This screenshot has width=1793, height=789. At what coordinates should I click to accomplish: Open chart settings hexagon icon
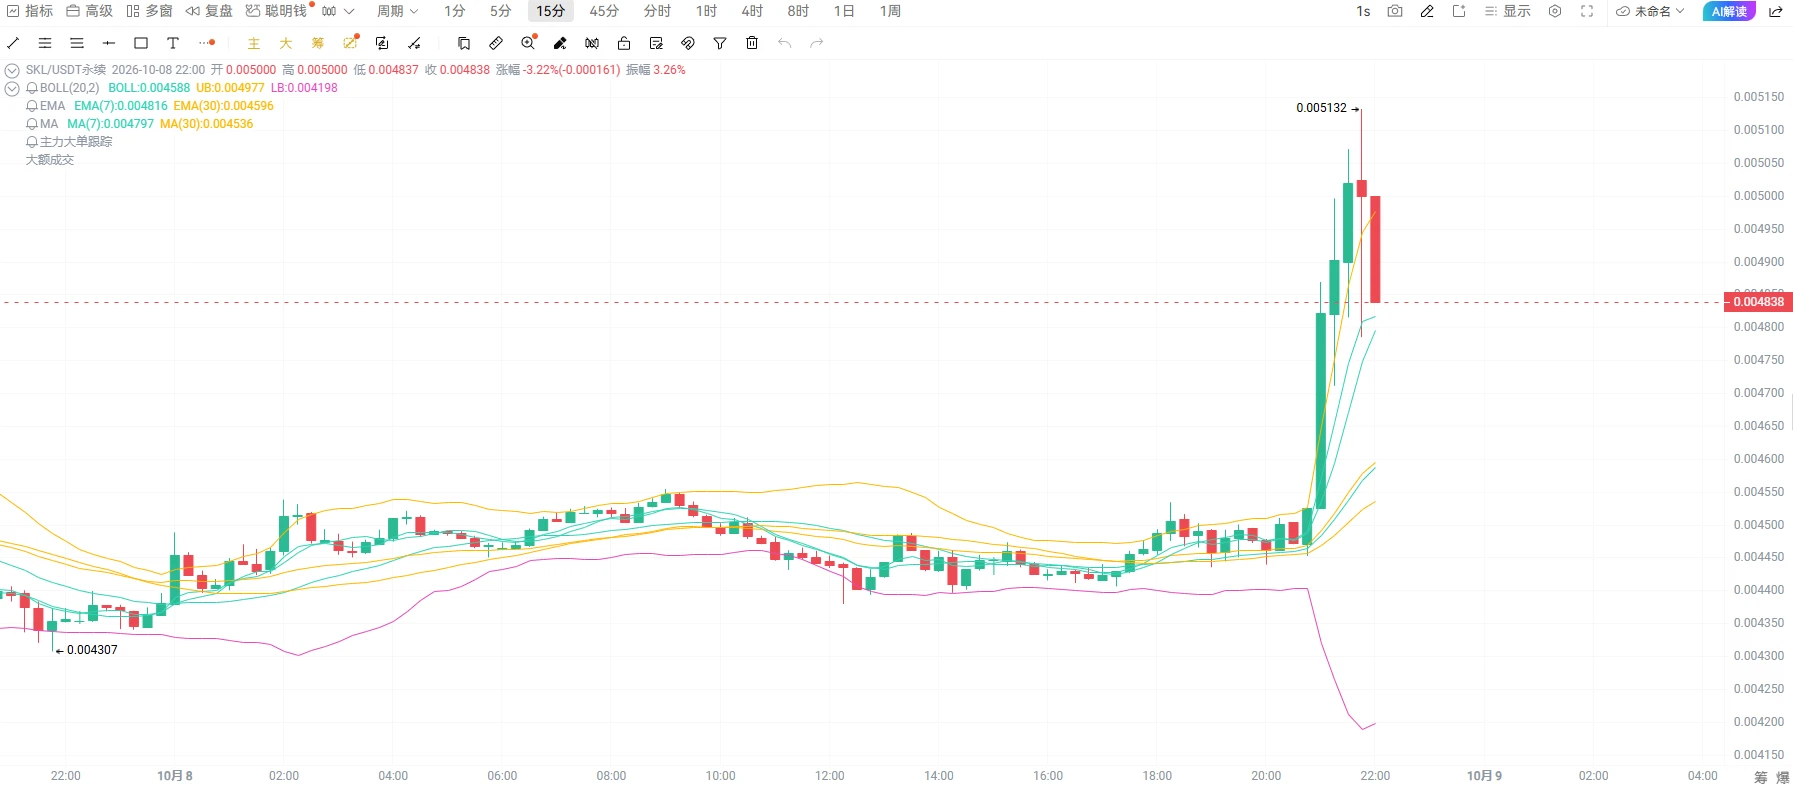pyautogui.click(x=1555, y=11)
